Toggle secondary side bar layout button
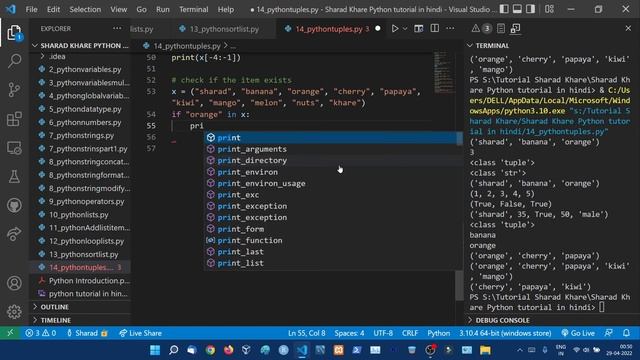This screenshot has height=360, width=640. [x=530, y=9]
